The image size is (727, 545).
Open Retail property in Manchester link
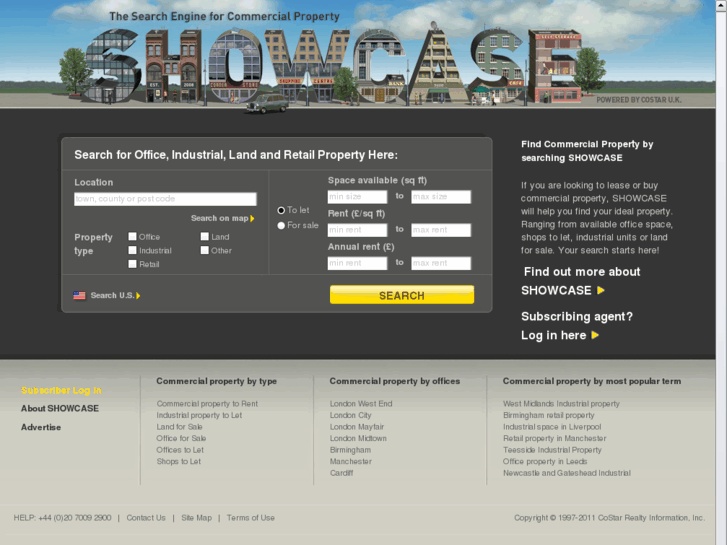tap(555, 439)
